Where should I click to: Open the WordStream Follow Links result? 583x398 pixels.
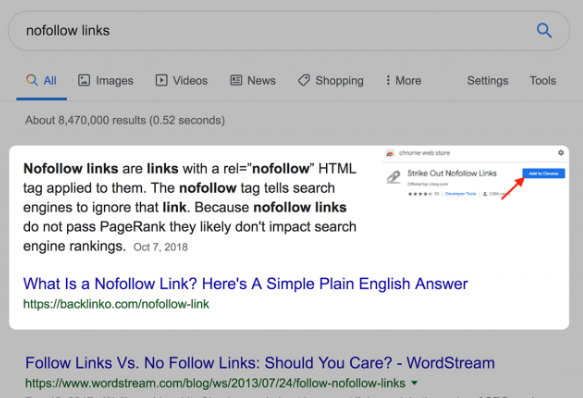click(260, 363)
